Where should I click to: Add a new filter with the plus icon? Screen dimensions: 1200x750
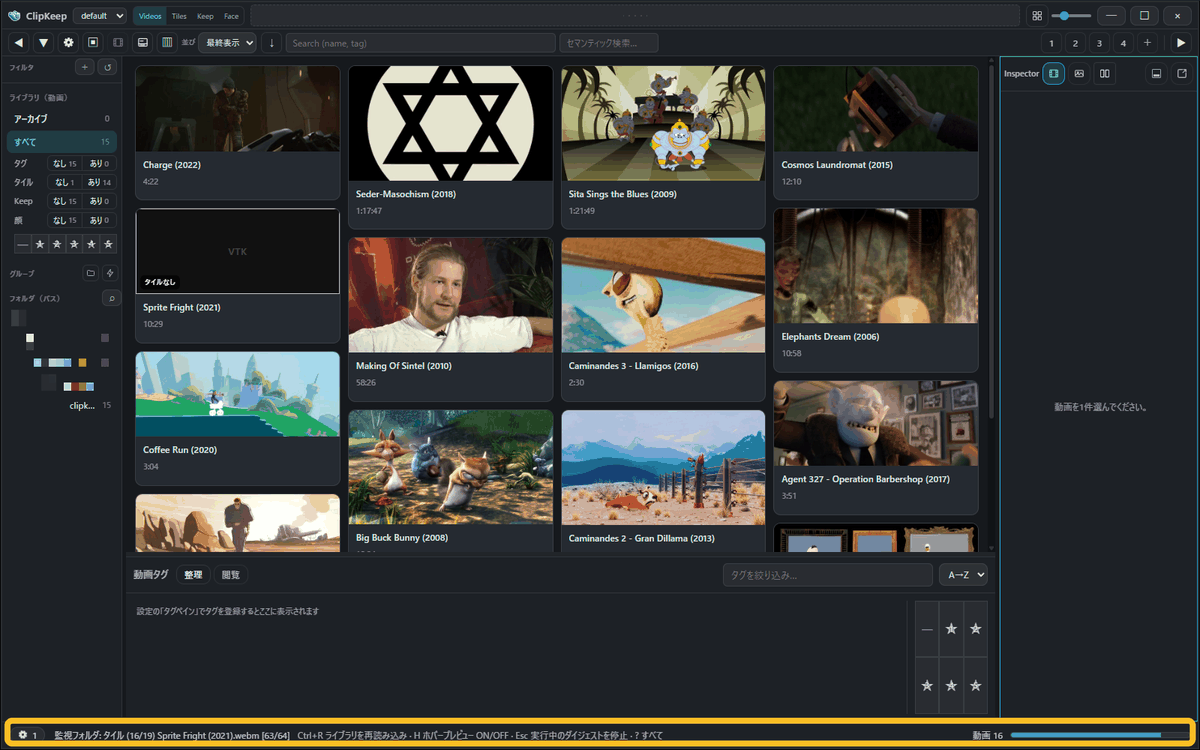tap(84, 67)
